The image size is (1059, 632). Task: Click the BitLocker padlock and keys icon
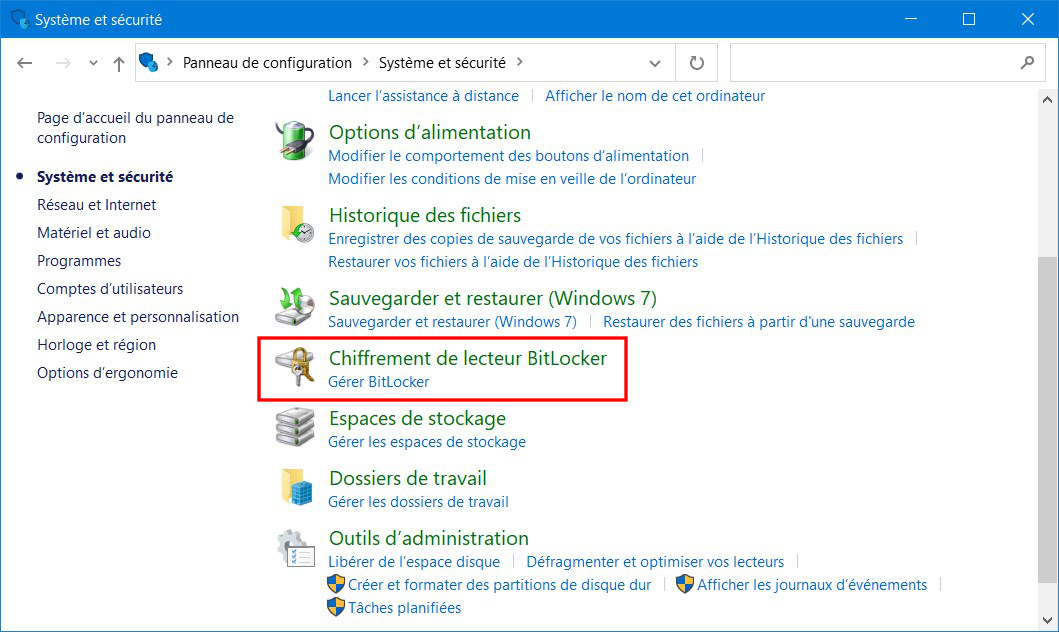(x=296, y=366)
